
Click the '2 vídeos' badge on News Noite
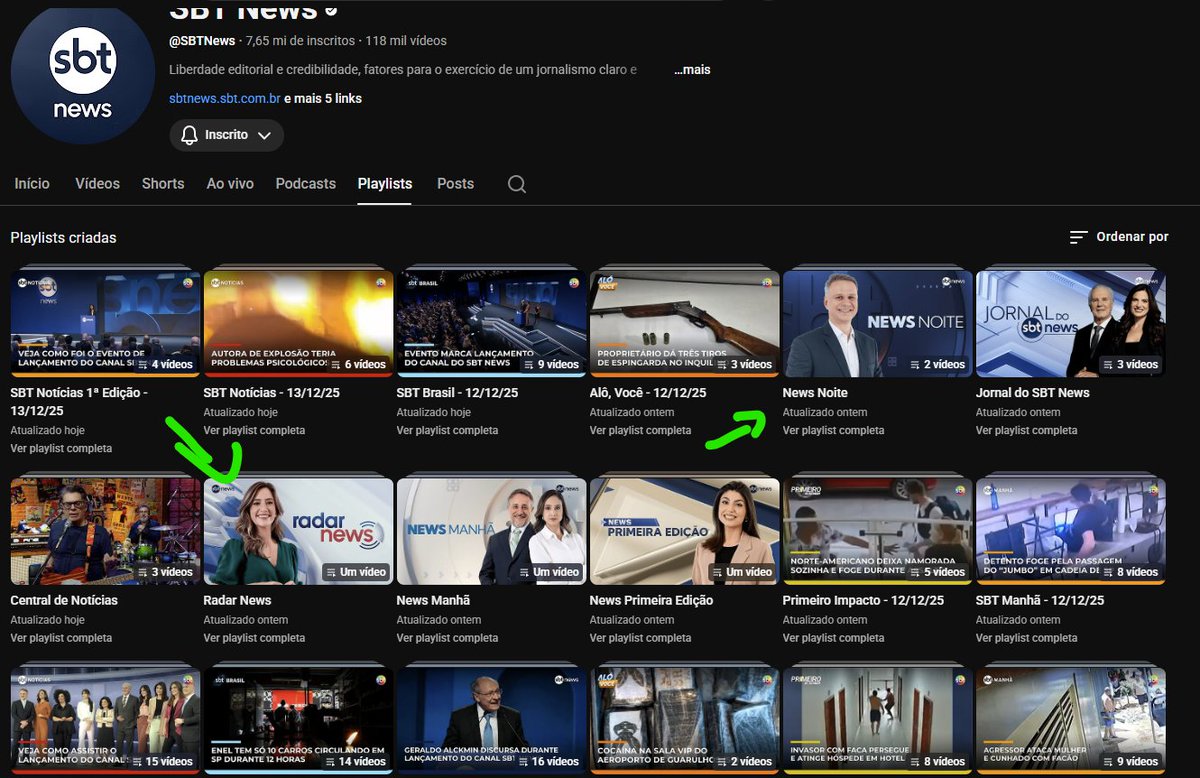[x=937, y=365]
